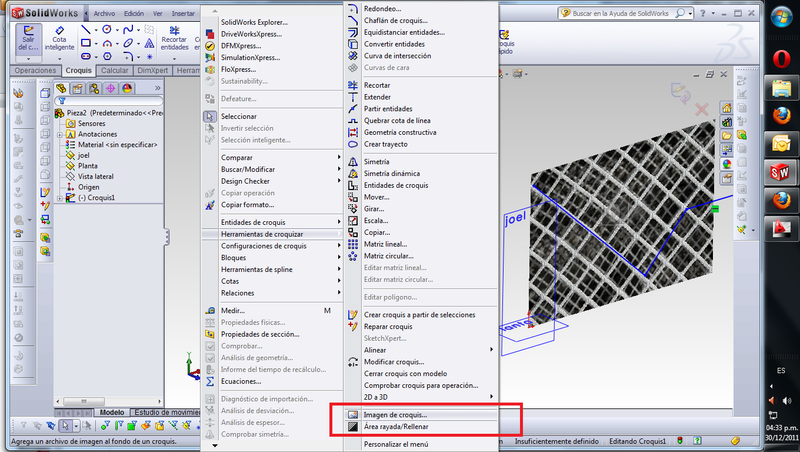This screenshot has width=800, height=452.
Task: Open the Archivo menu
Action: (104, 14)
